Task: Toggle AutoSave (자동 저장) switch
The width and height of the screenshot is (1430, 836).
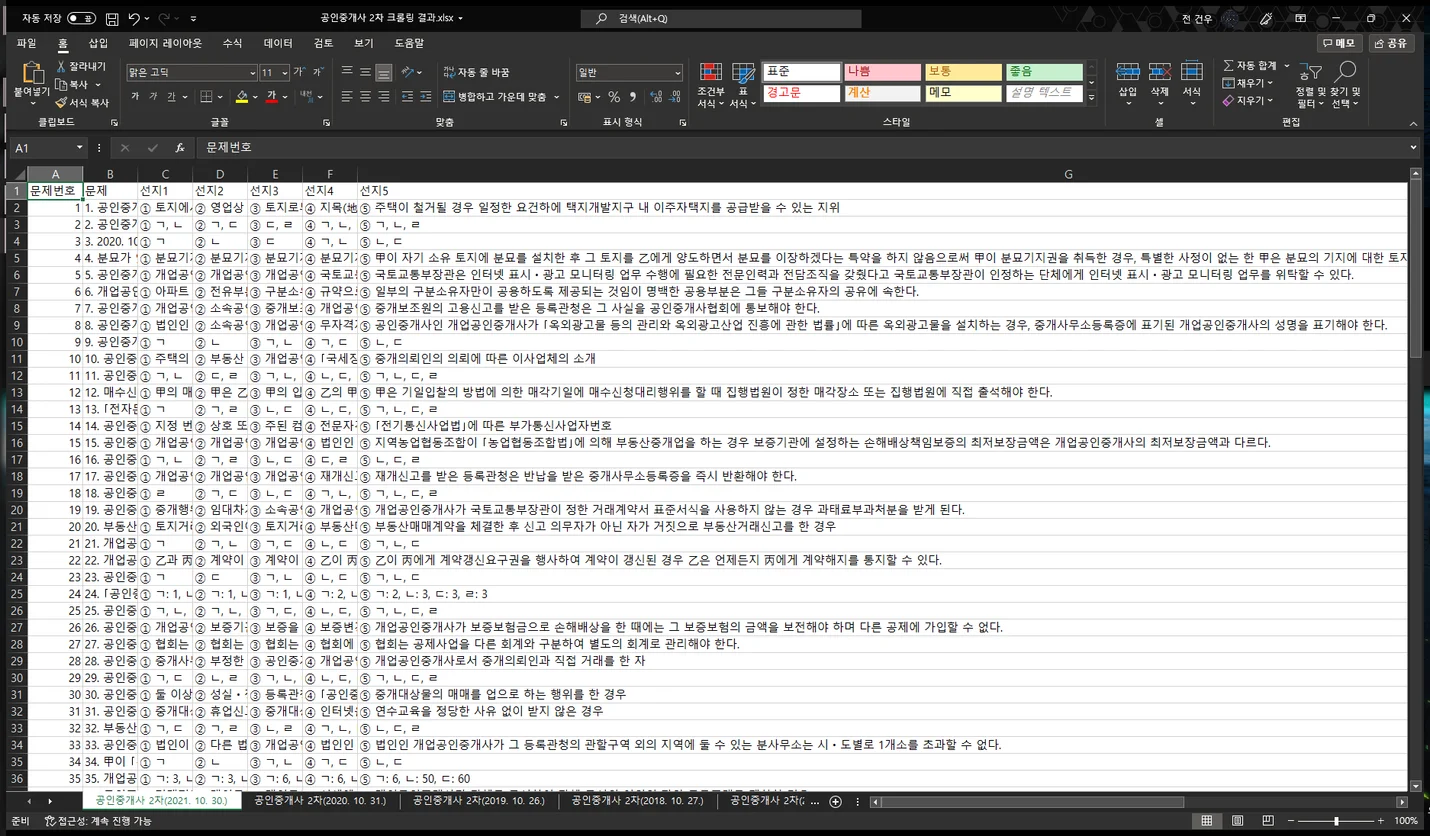Action: (x=82, y=18)
